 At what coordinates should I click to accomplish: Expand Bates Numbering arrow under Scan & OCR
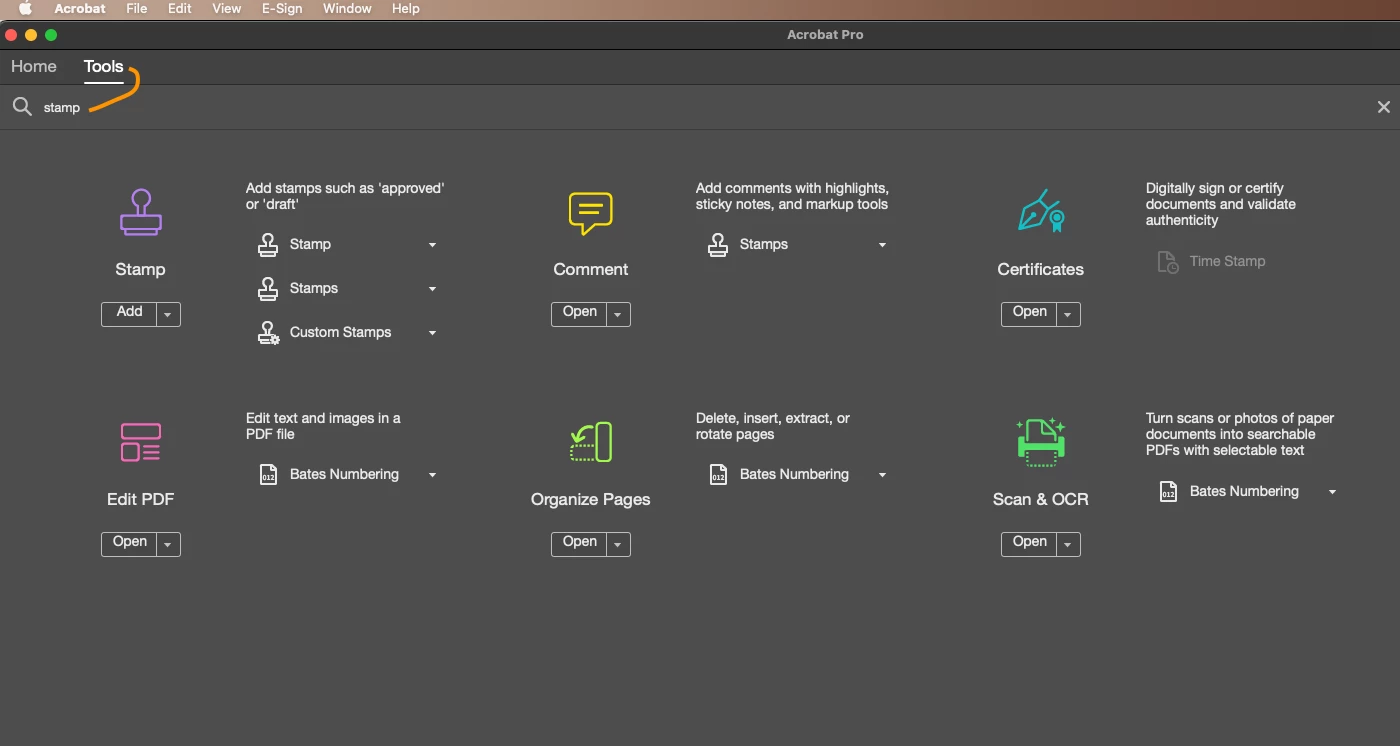point(1332,492)
